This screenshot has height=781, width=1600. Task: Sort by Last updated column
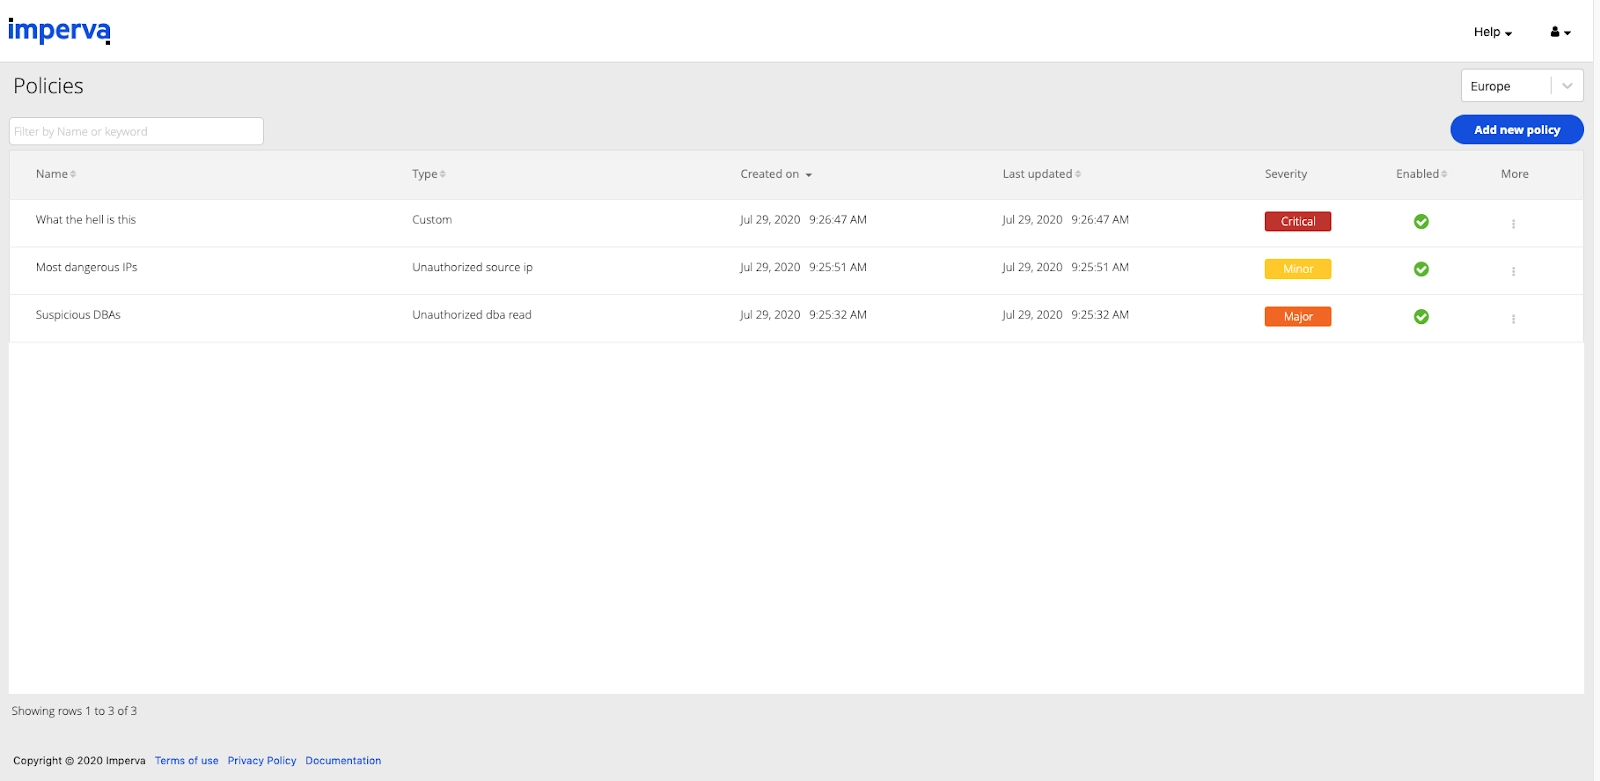[x=1042, y=174]
